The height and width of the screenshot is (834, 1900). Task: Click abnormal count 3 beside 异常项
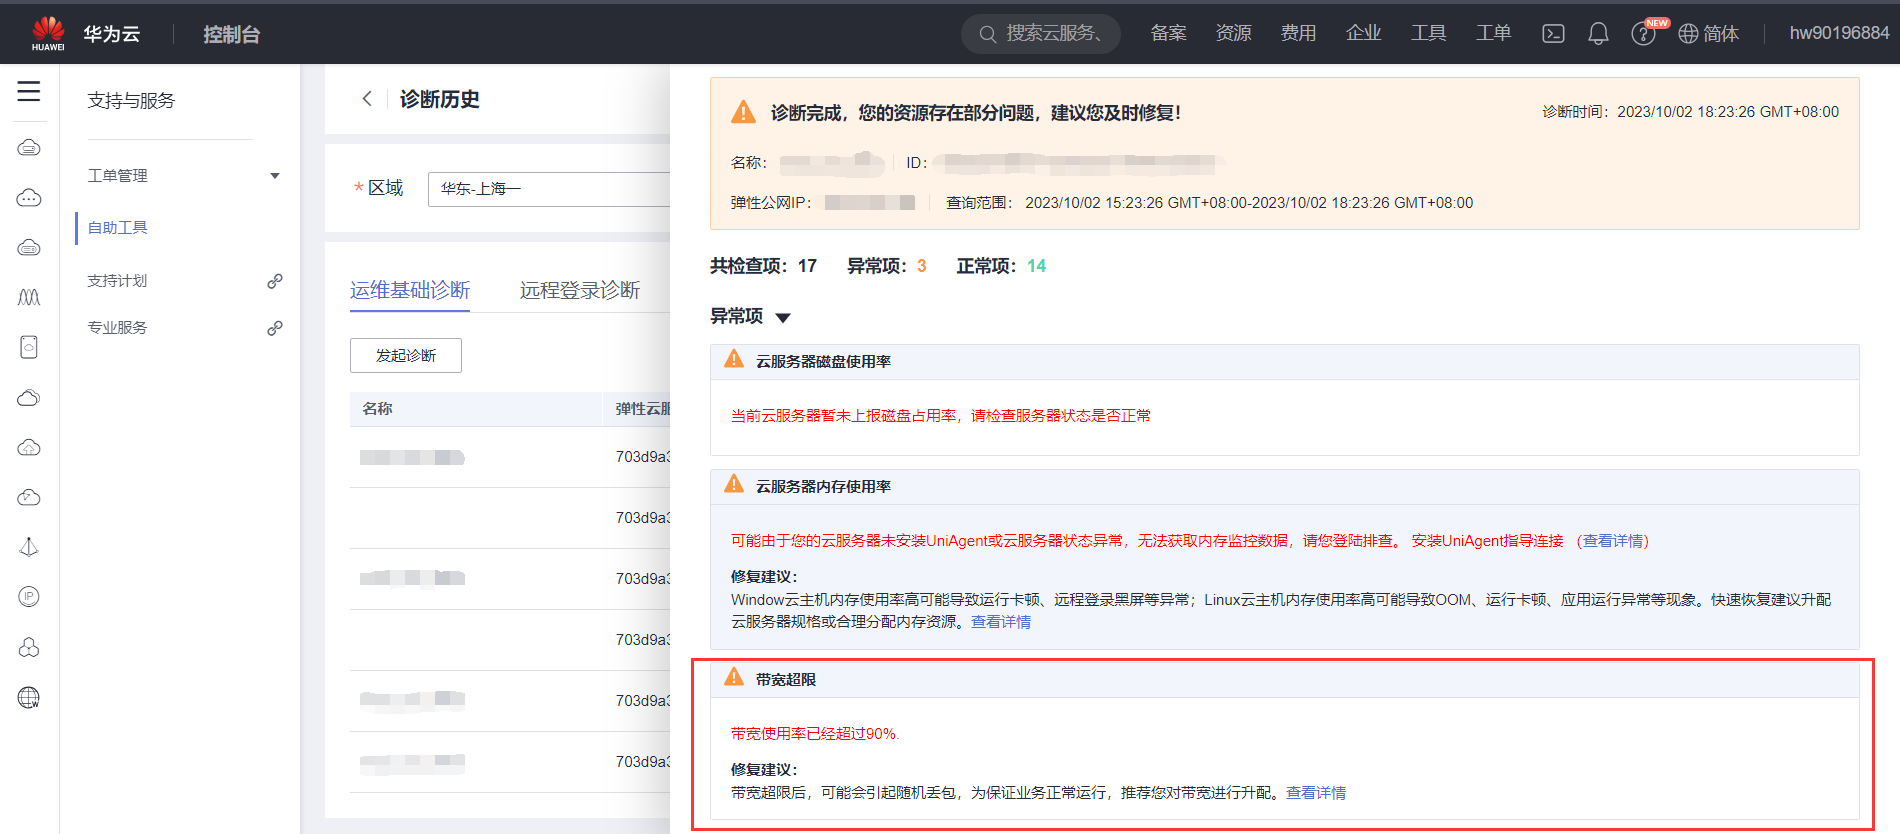tap(922, 266)
